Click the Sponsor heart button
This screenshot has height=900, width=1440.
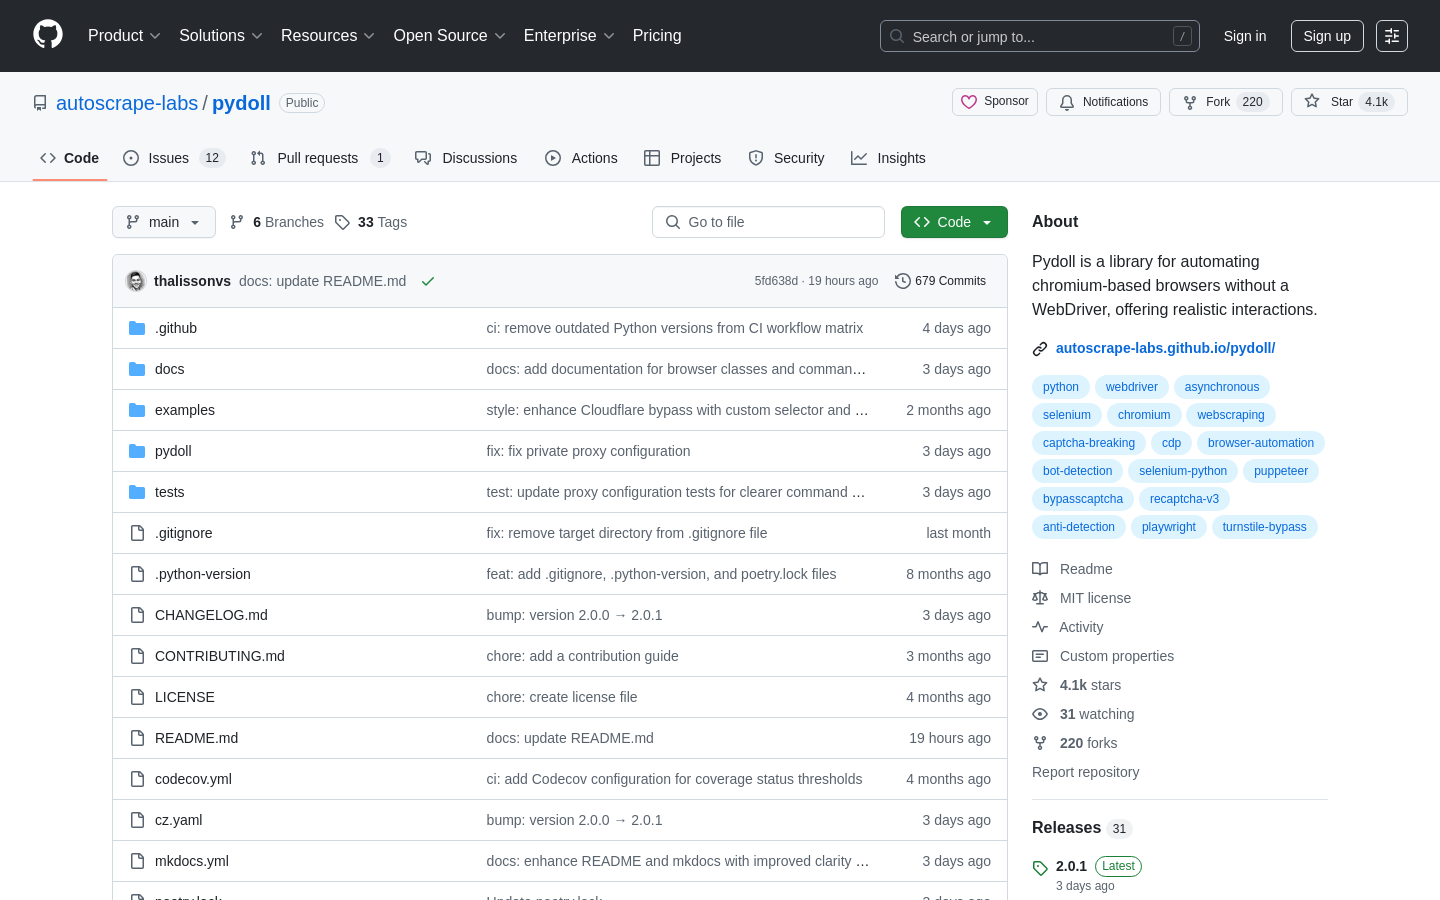[995, 102]
